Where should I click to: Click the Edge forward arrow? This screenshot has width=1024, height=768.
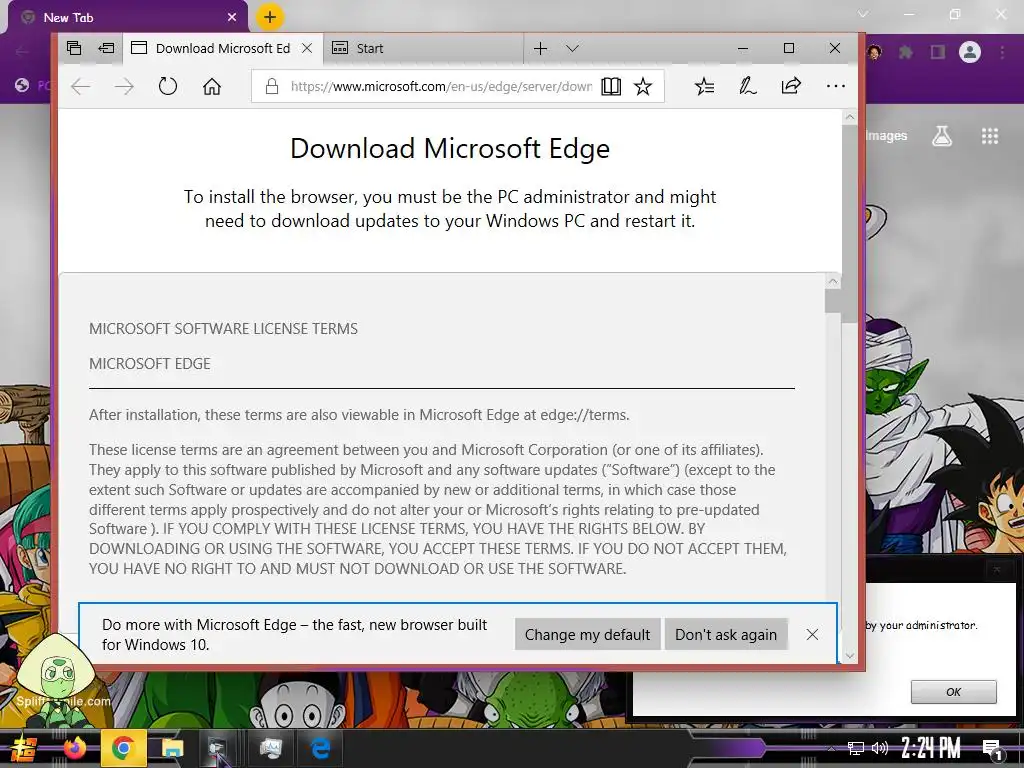pyautogui.click(x=124, y=86)
